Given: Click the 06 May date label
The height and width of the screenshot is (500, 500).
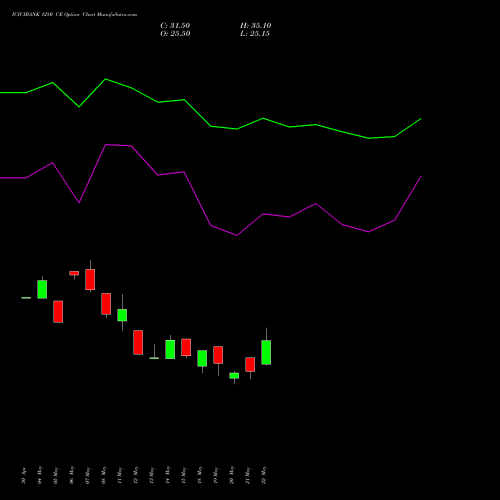Looking at the screenshot, I should (x=72, y=475).
